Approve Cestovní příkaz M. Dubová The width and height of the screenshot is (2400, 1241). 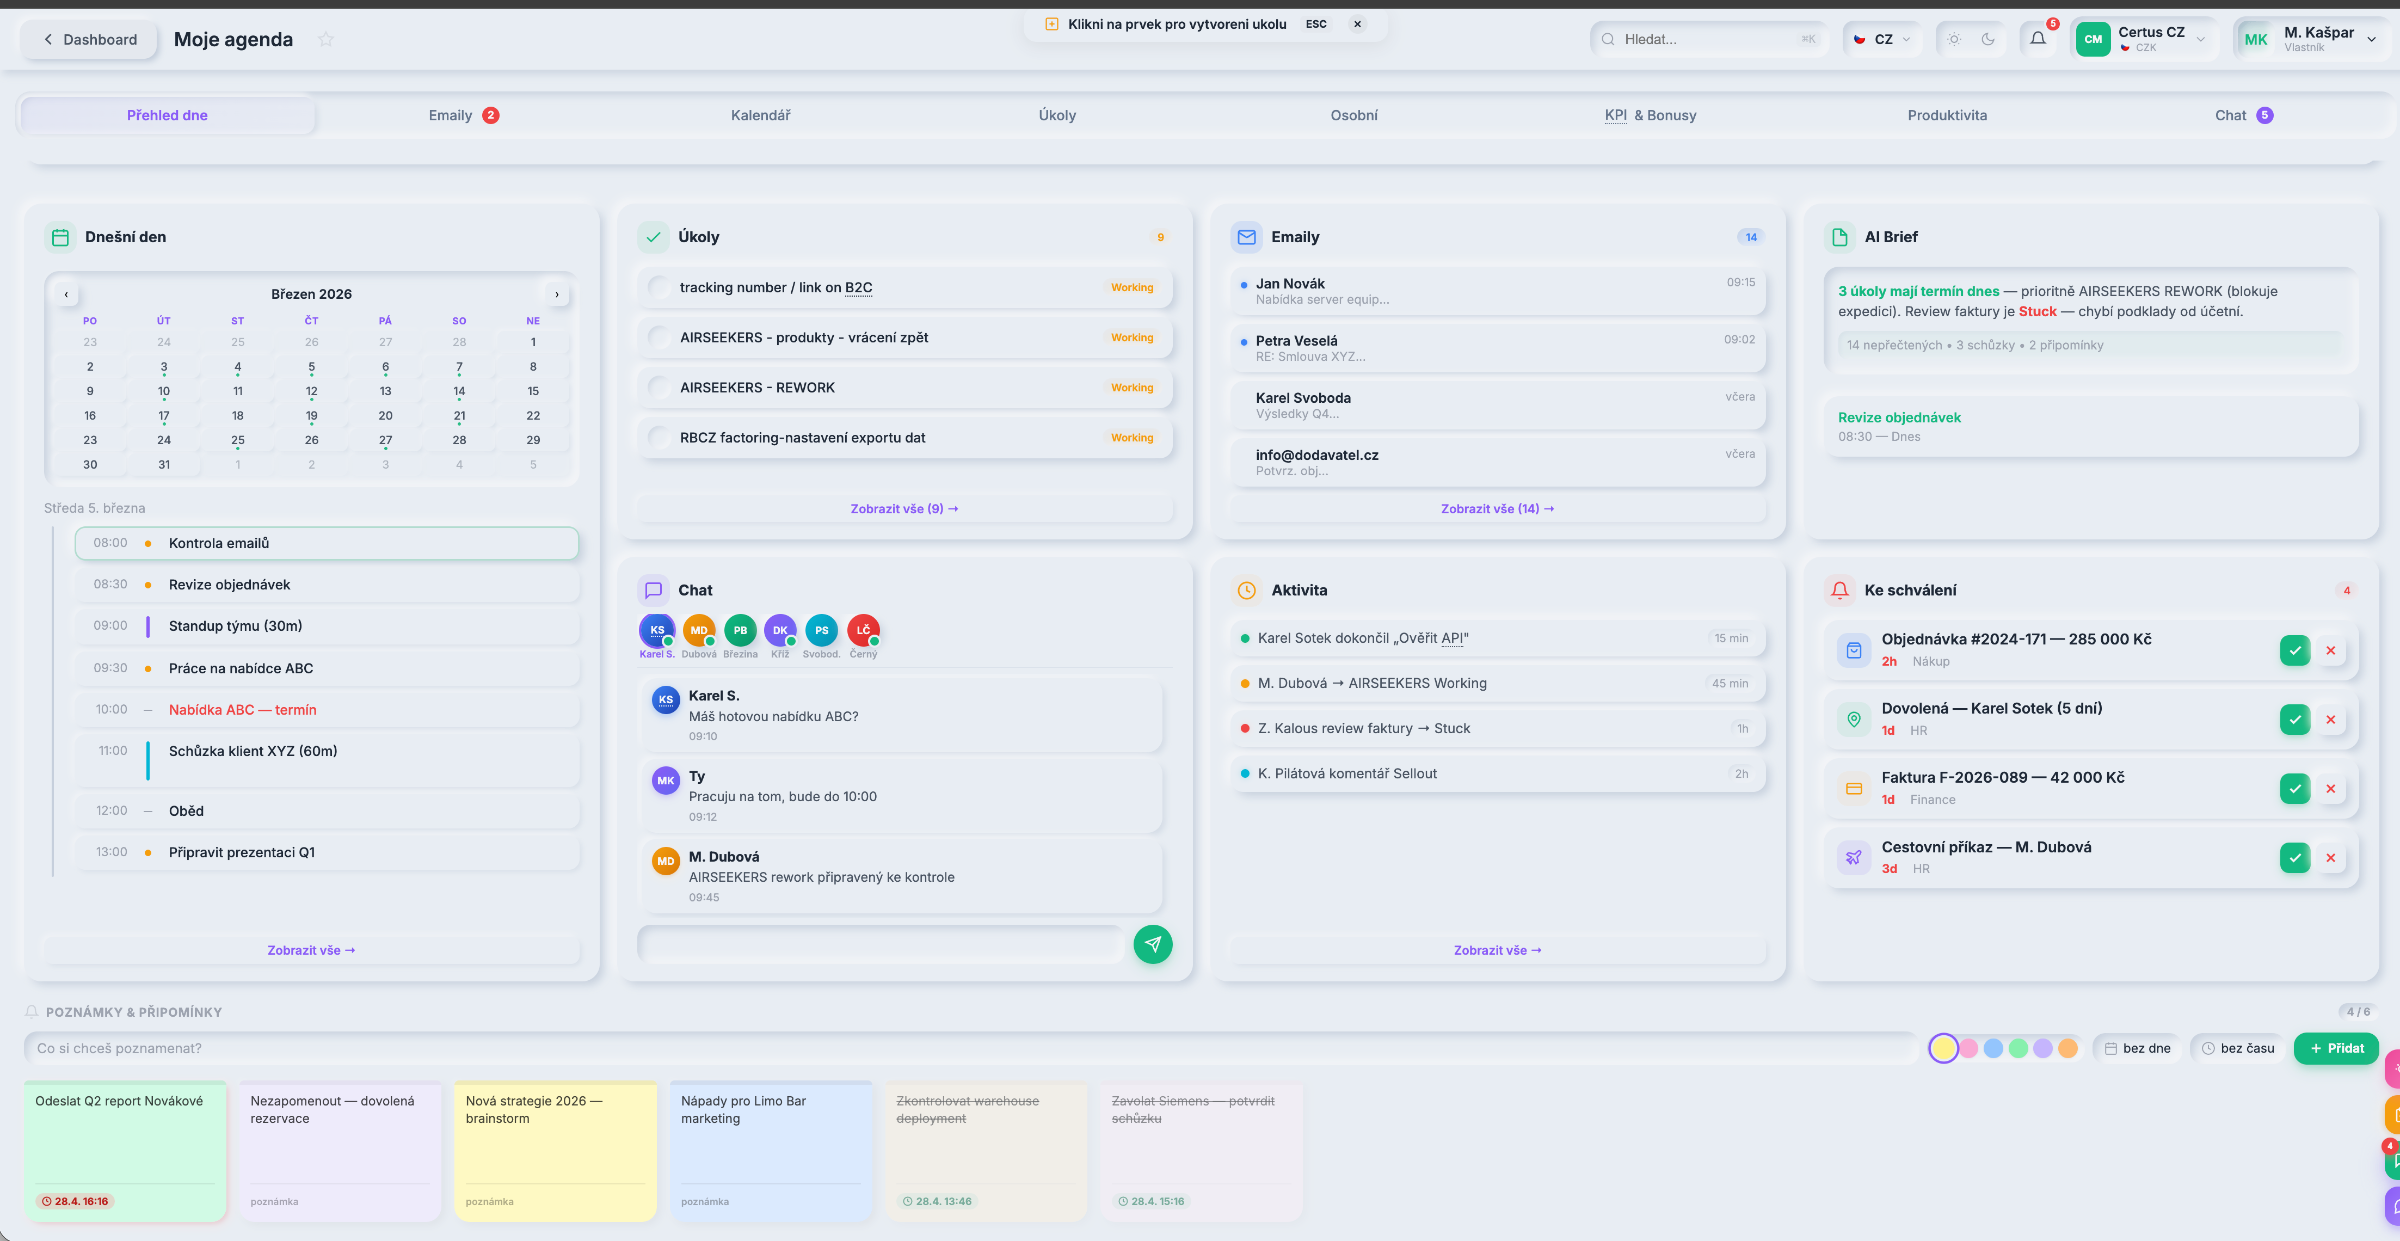pos(2295,857)
